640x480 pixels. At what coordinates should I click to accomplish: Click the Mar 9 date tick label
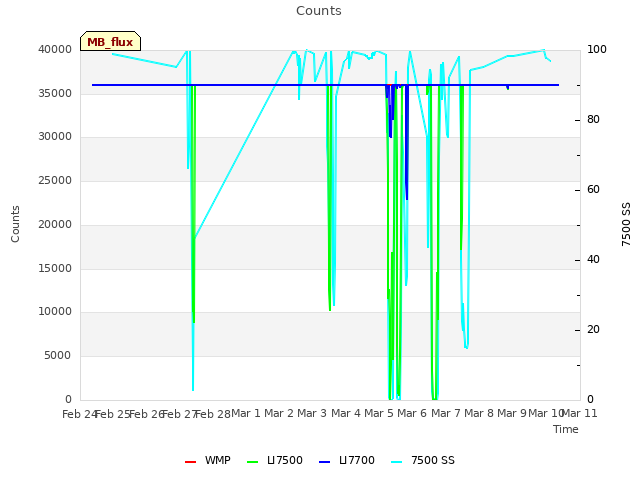(x=512, y=413)
